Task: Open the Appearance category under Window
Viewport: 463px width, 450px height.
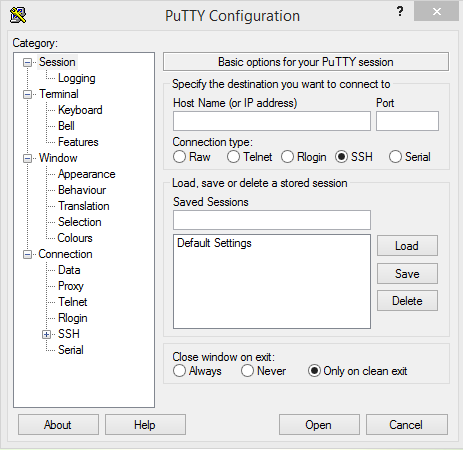Action: click(x=87, y=174)
